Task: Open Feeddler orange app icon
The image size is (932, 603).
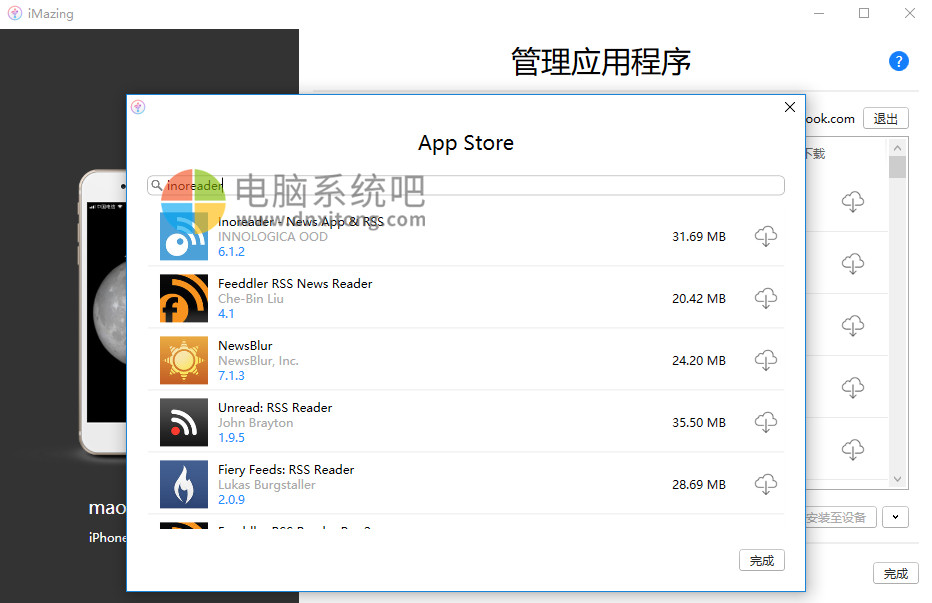Action: (184, 298)
